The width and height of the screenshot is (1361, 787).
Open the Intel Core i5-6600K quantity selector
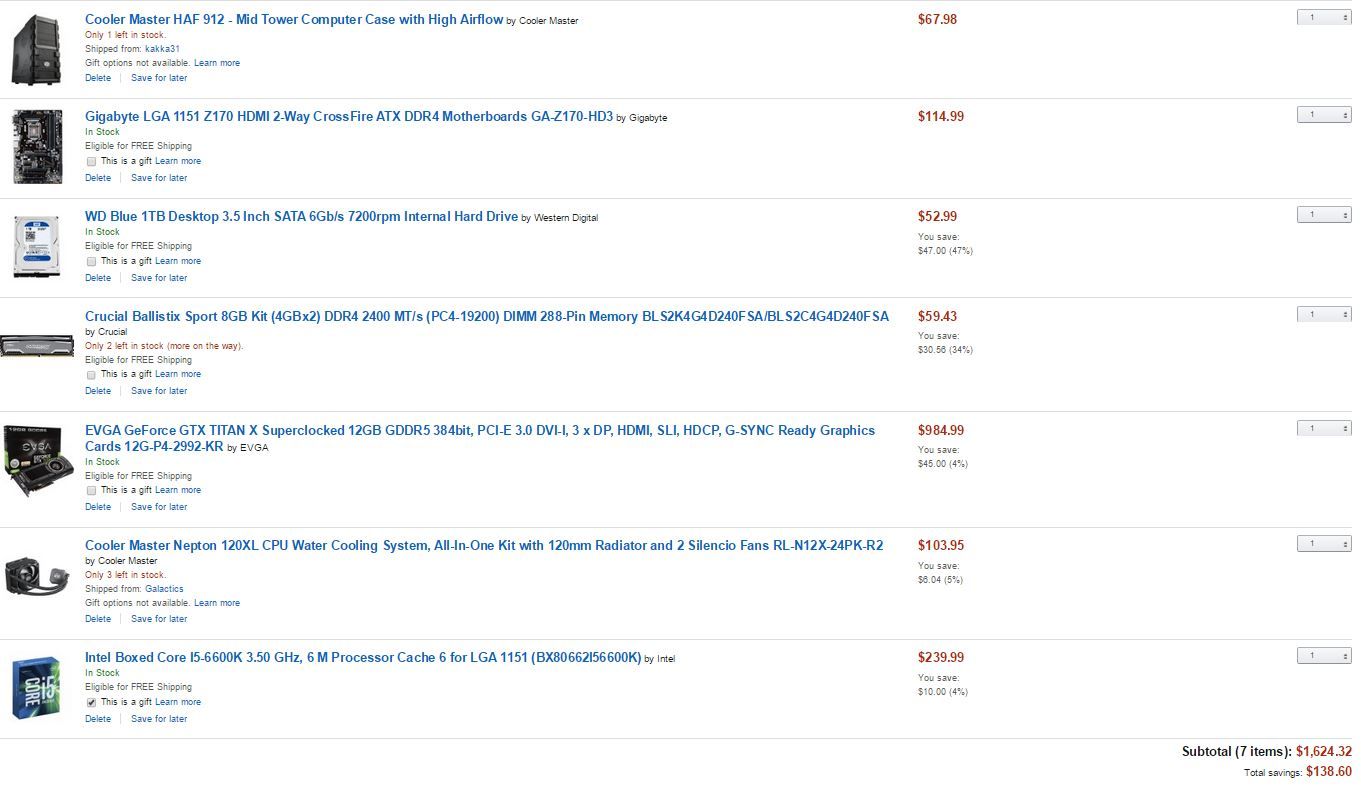[1324, 656]
